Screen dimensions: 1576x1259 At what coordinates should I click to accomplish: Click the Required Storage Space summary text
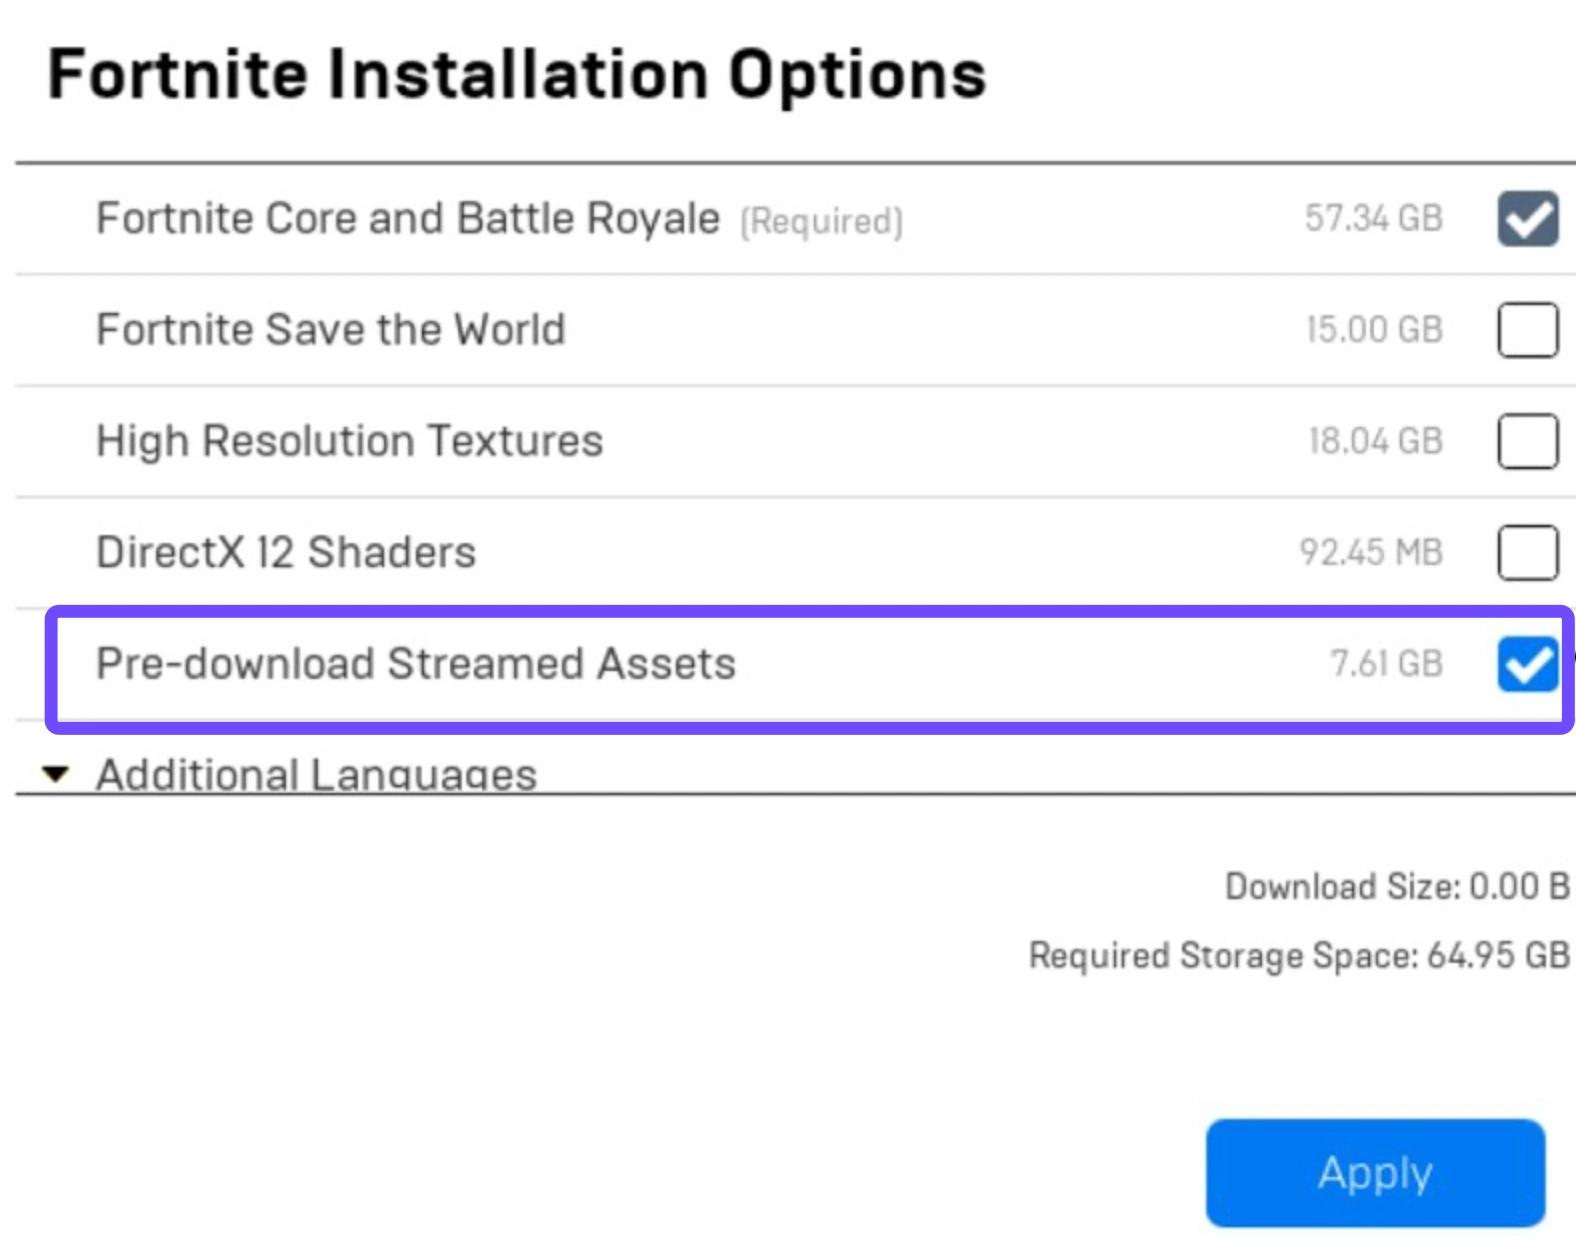(1298, 956)
